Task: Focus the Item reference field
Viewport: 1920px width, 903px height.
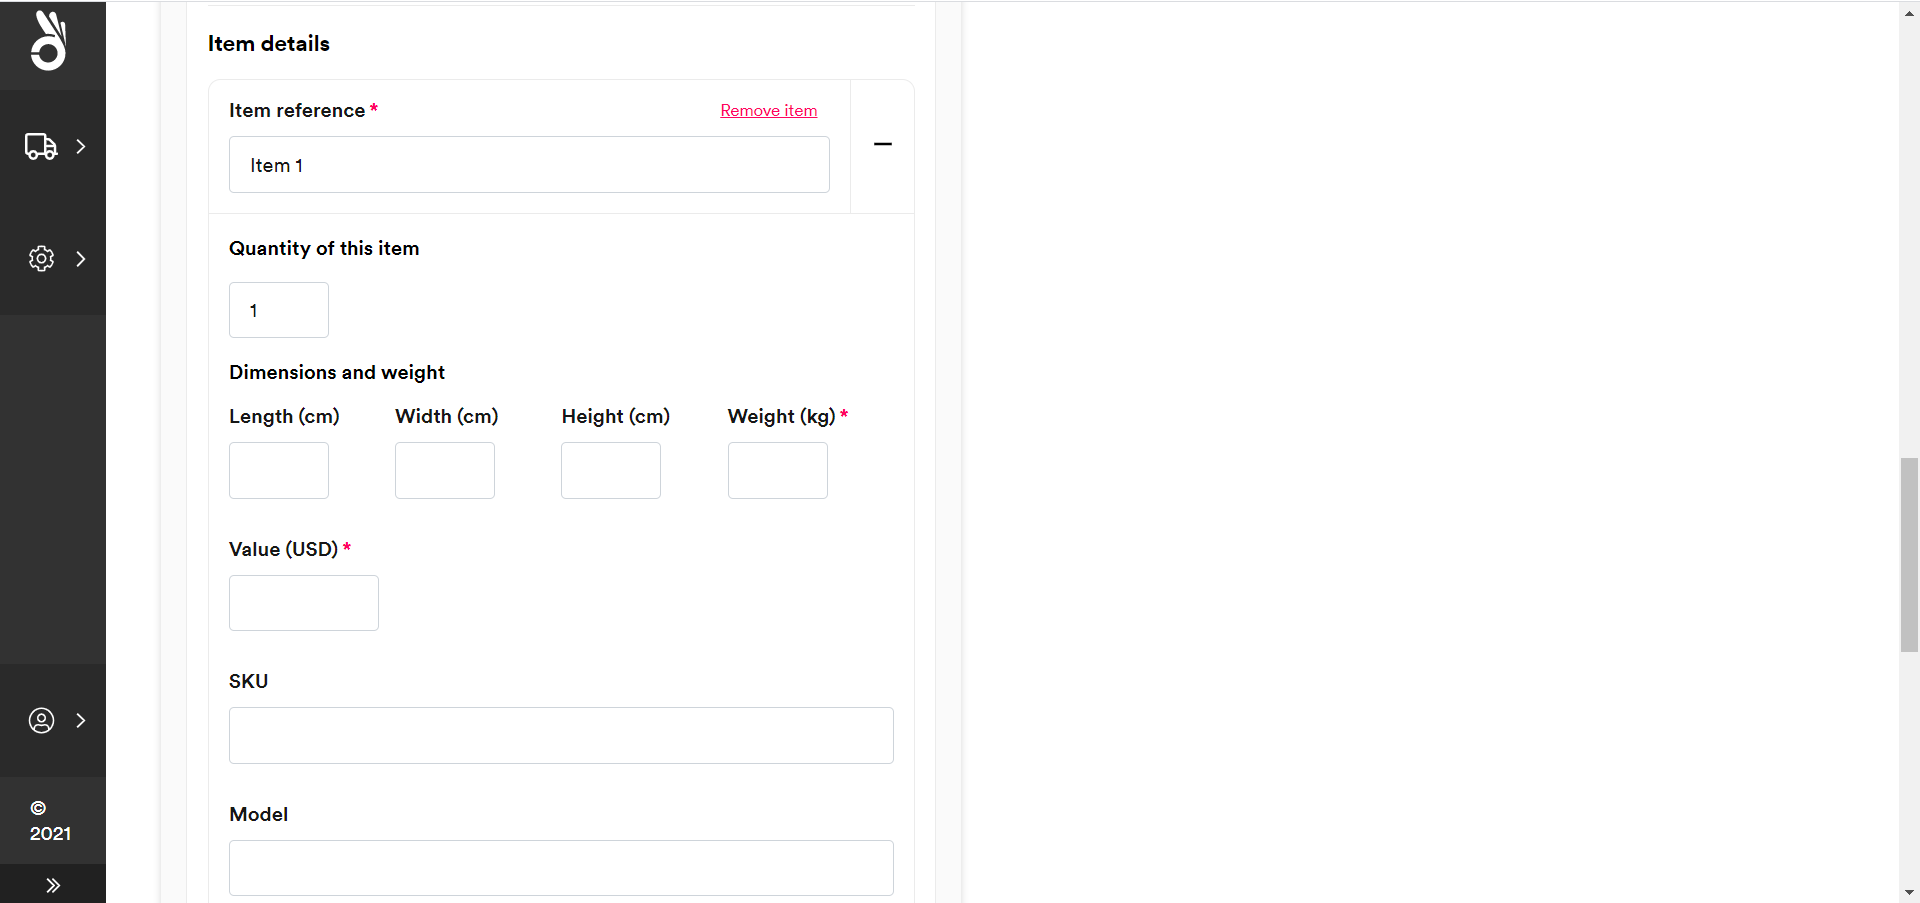Action: click(529, 164)
